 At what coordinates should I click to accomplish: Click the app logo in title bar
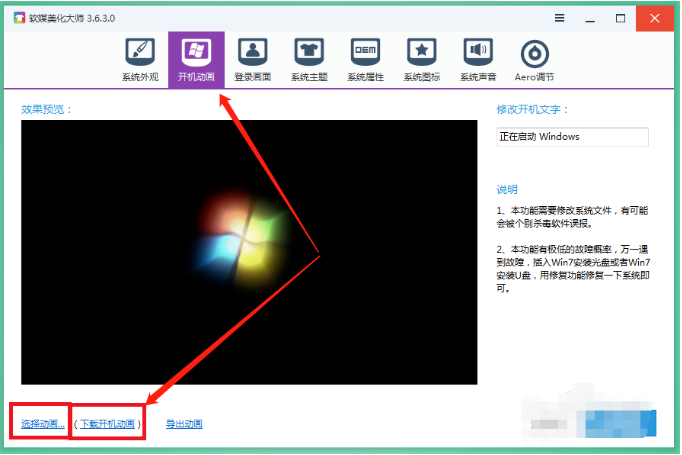[19, 18]
